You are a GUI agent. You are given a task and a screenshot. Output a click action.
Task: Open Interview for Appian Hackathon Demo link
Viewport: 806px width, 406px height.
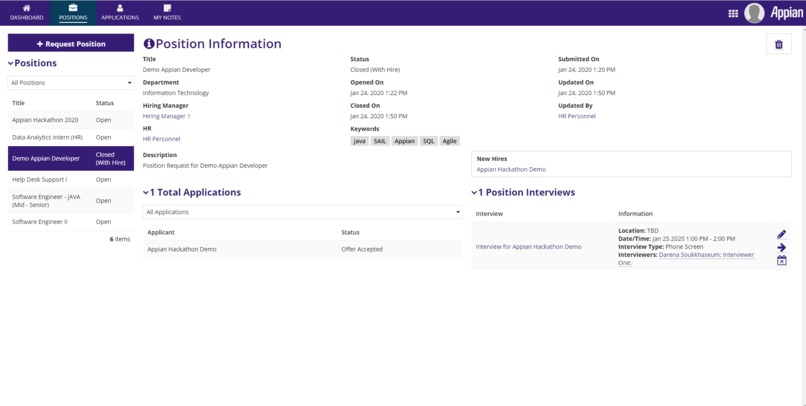[x=528, y=247]
